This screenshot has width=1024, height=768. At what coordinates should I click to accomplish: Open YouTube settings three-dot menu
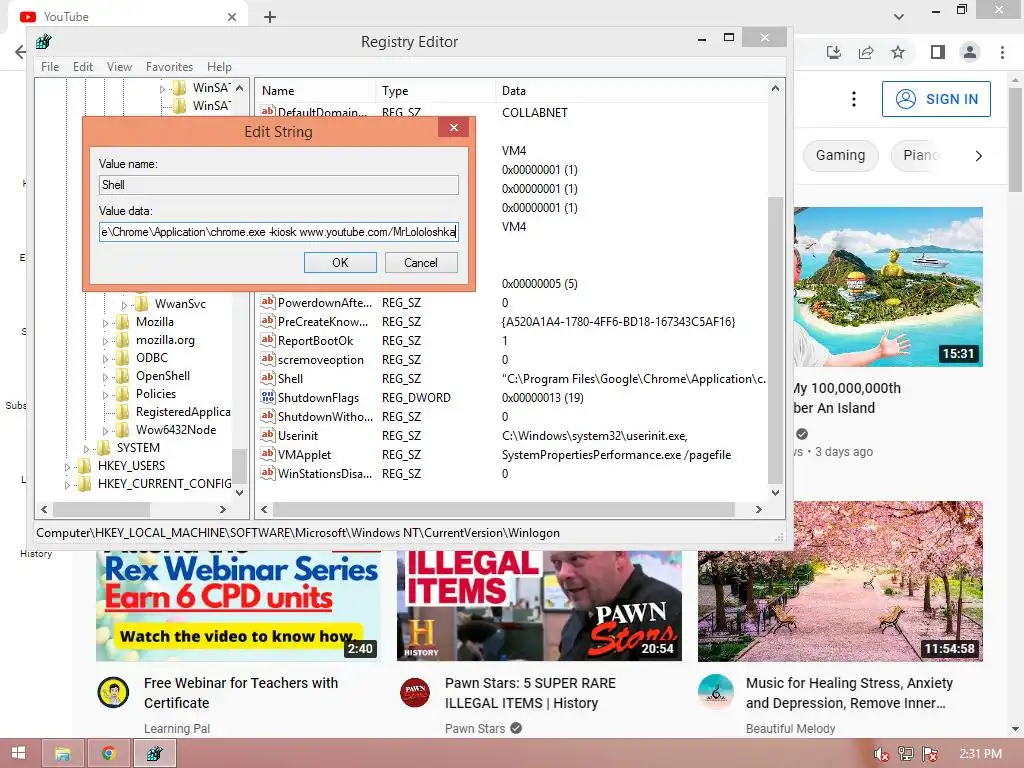(854, 99)
